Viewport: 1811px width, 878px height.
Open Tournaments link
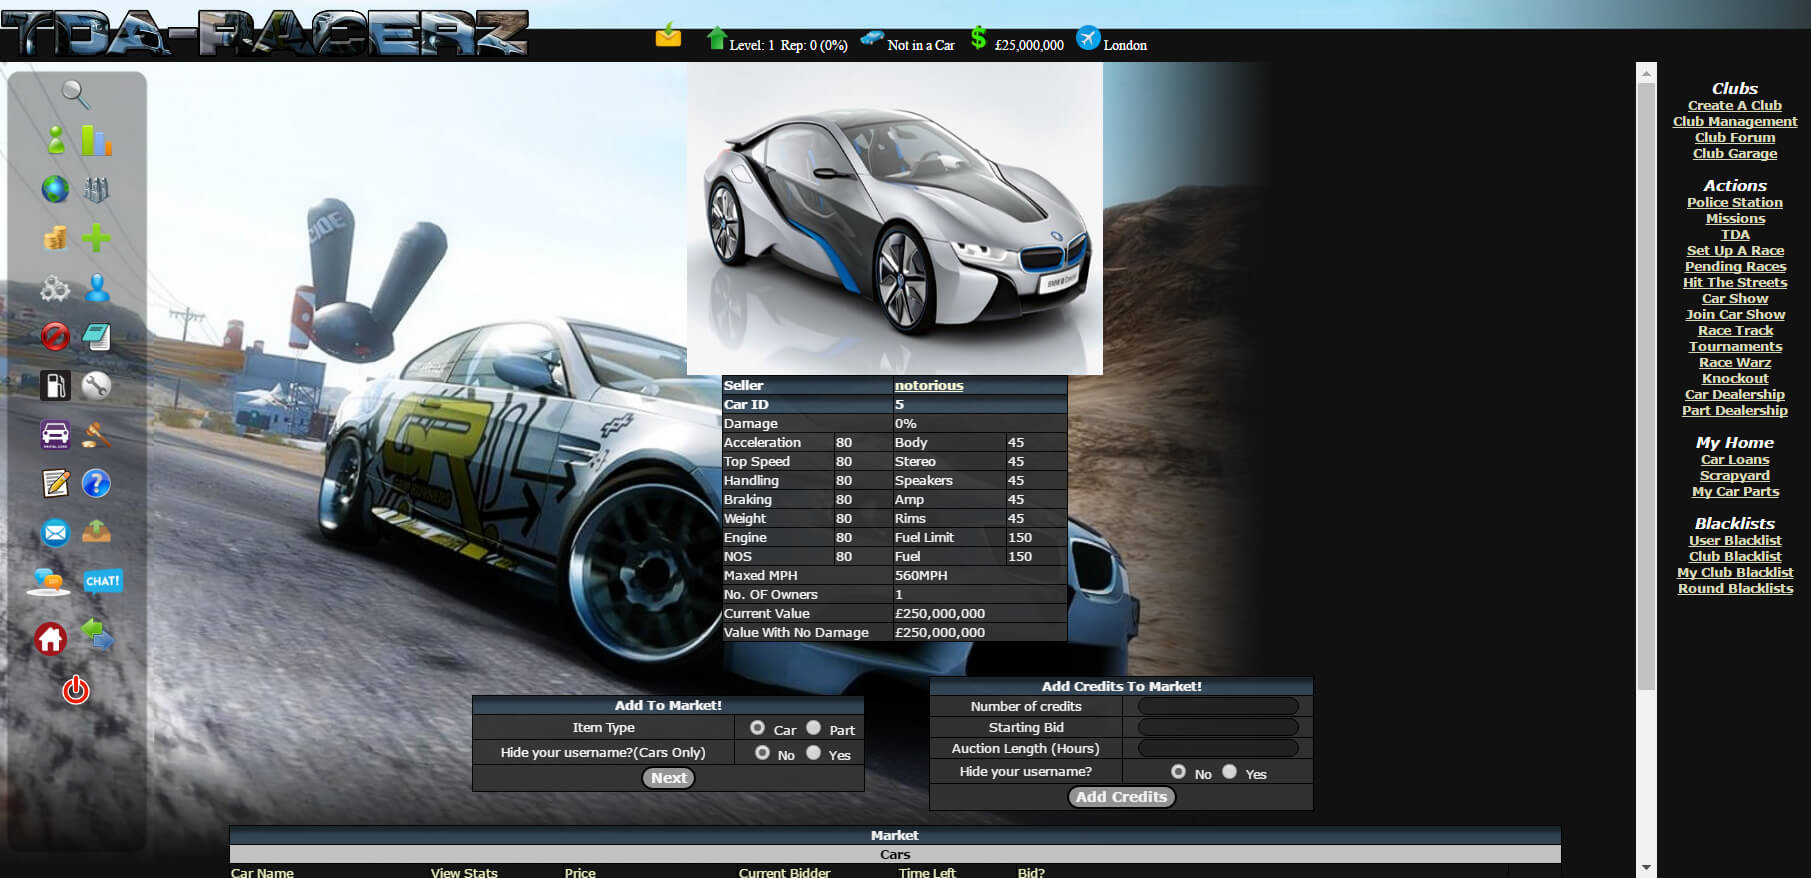[1735, 346]
